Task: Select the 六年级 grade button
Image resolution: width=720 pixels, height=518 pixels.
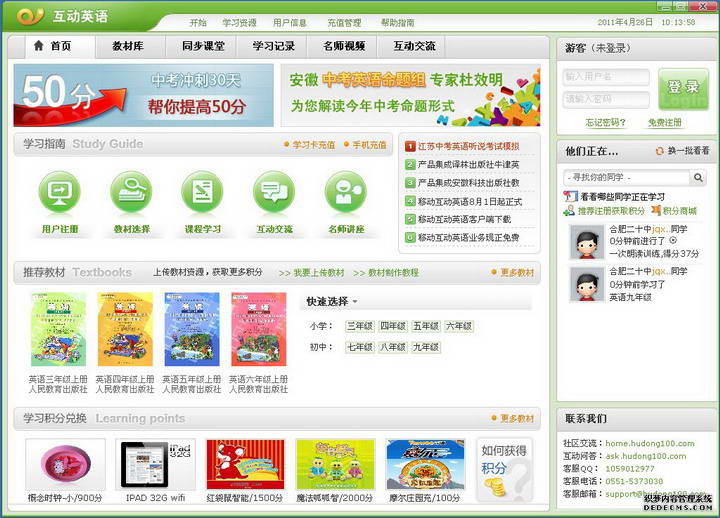Action: pos(459,326)
